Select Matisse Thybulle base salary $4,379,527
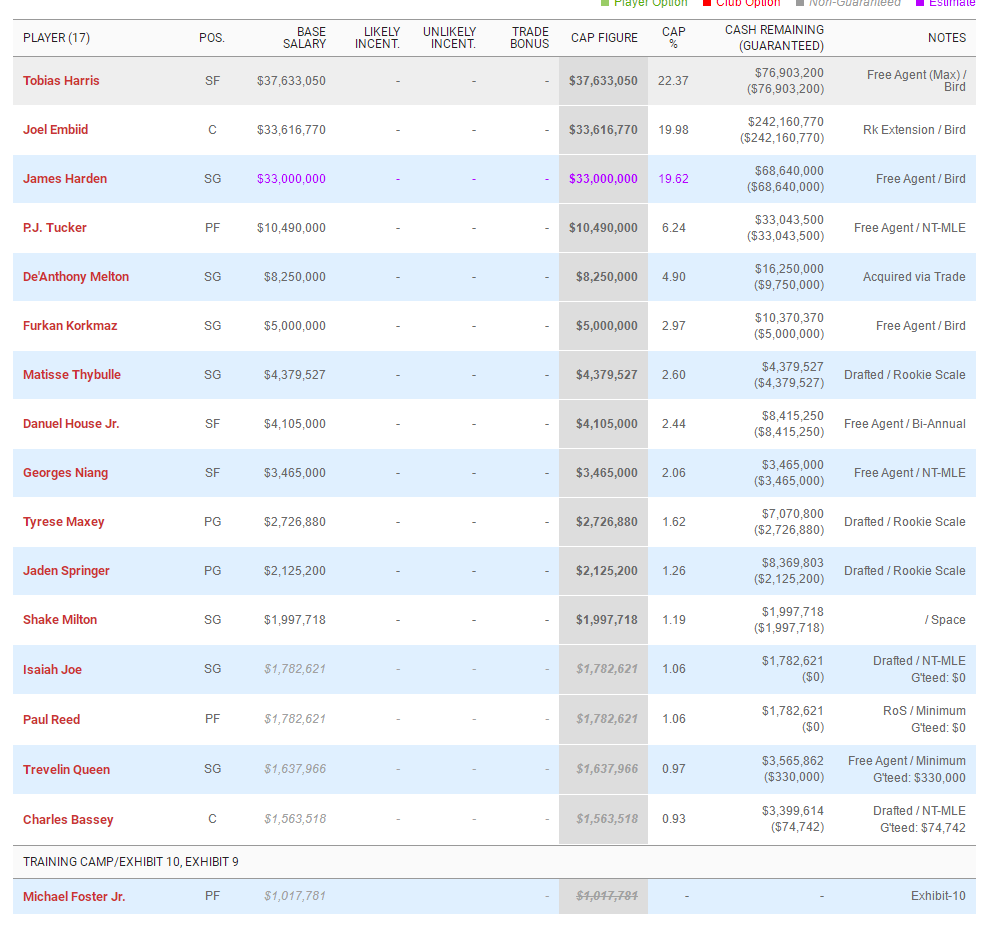This screenshot has width=981, height=930. (x=295, y=374)
